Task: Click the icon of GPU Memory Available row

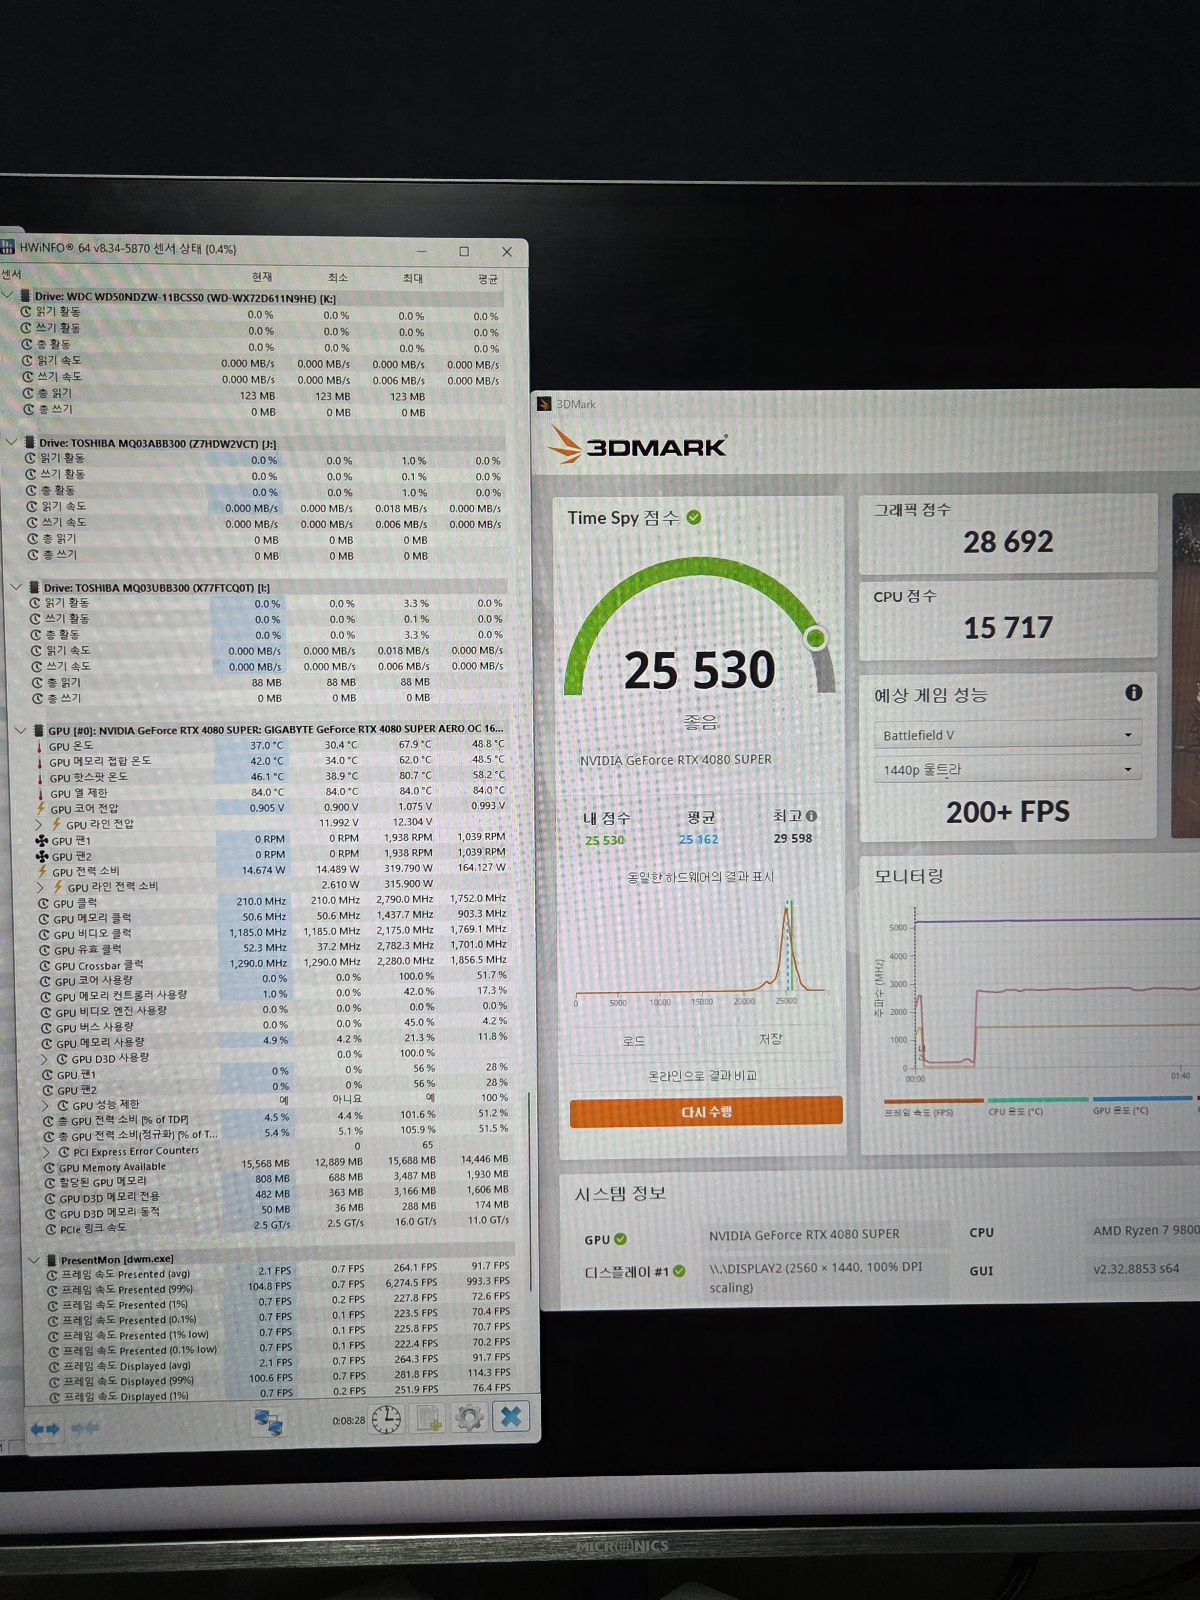Action: tap(49, 1167)
